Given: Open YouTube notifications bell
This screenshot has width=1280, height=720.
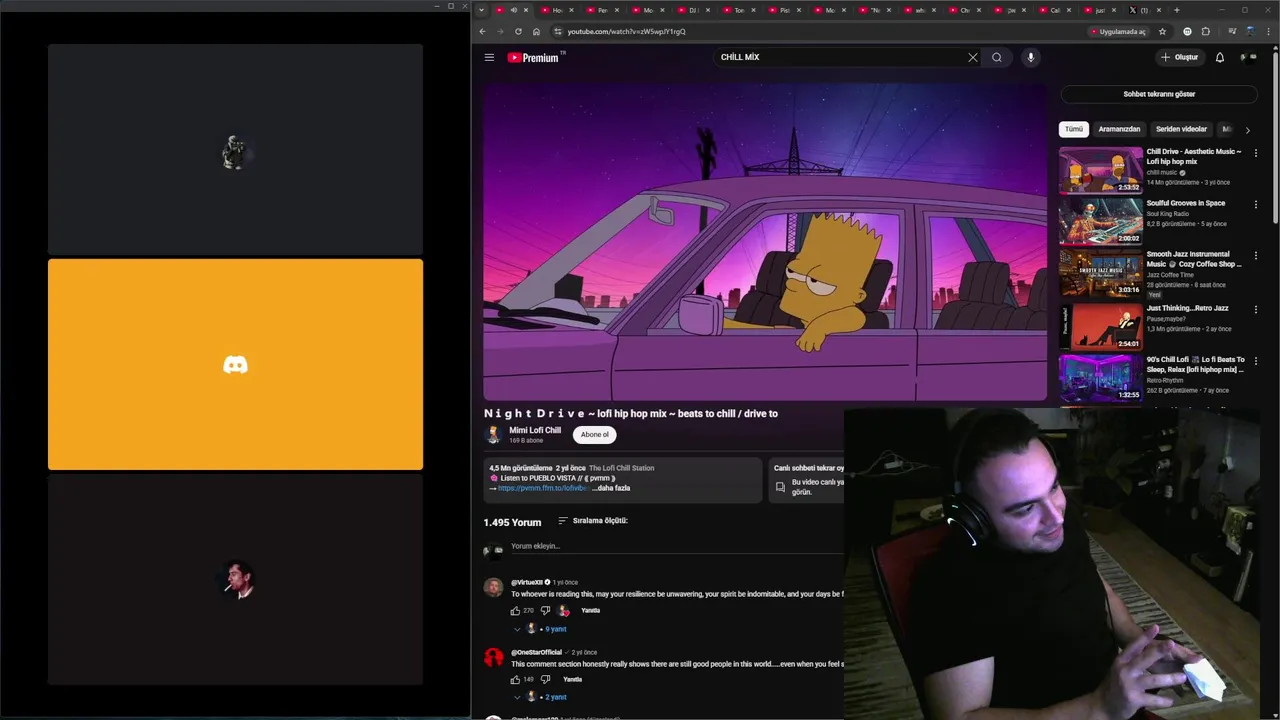Looking at the screenshot, I should click(x=1219, y=57).
